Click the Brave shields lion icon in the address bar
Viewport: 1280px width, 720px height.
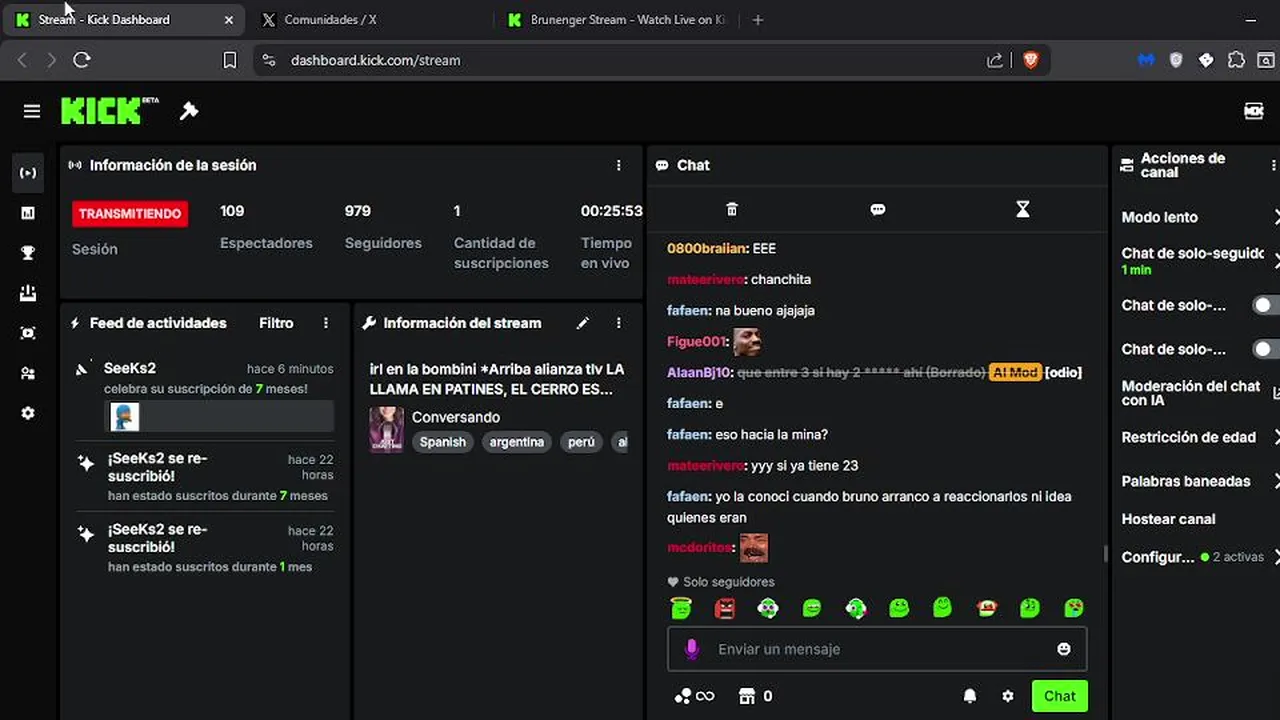click(x=1031, y=60)
